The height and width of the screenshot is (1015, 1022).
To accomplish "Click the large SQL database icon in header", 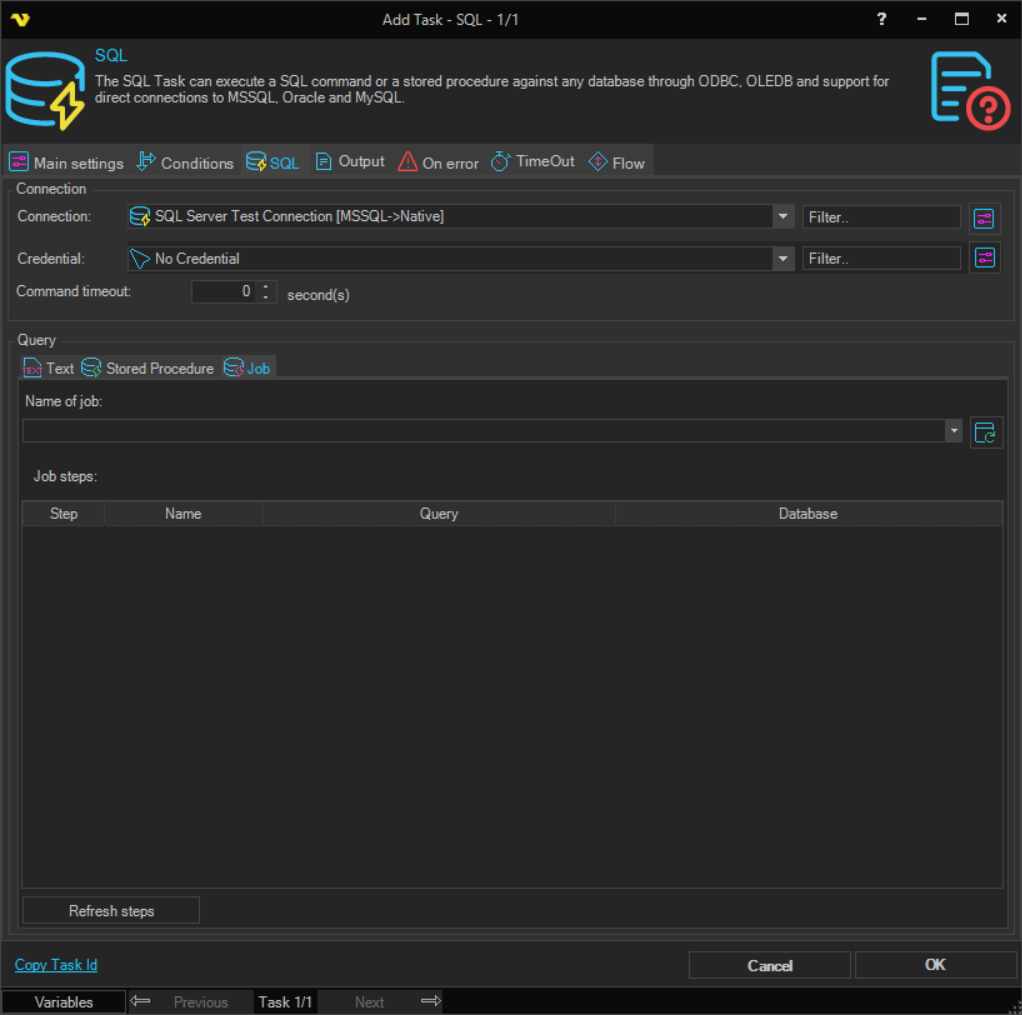I will click(x=45, y=91).
